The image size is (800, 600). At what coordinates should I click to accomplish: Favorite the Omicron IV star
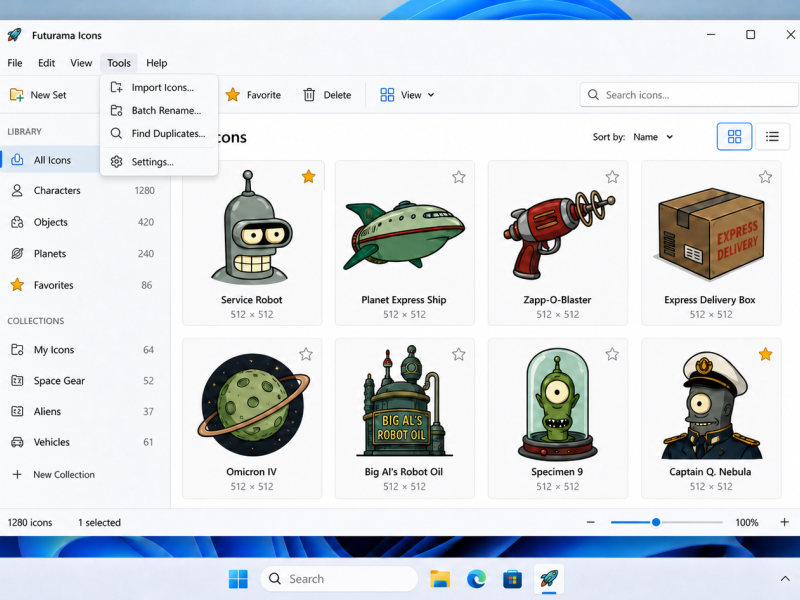[x=306, y=354]
